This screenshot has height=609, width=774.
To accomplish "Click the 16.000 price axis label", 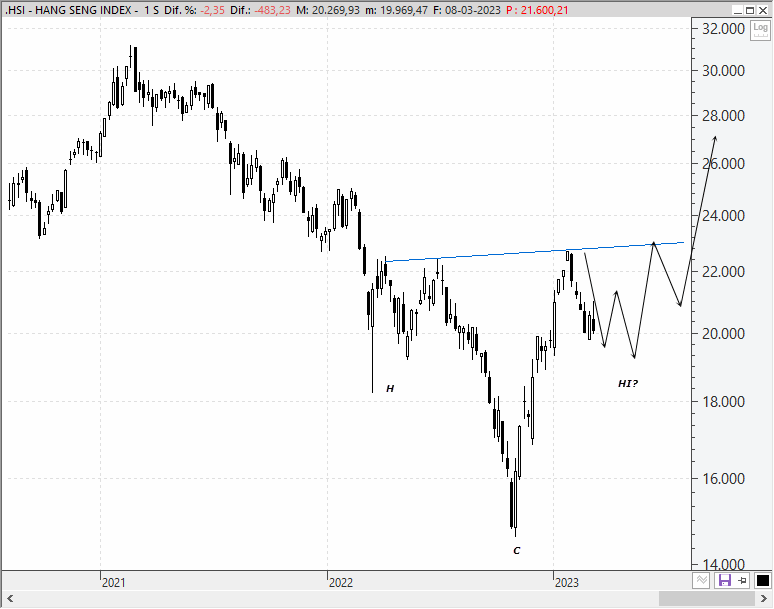I will (x=723, y=478).
